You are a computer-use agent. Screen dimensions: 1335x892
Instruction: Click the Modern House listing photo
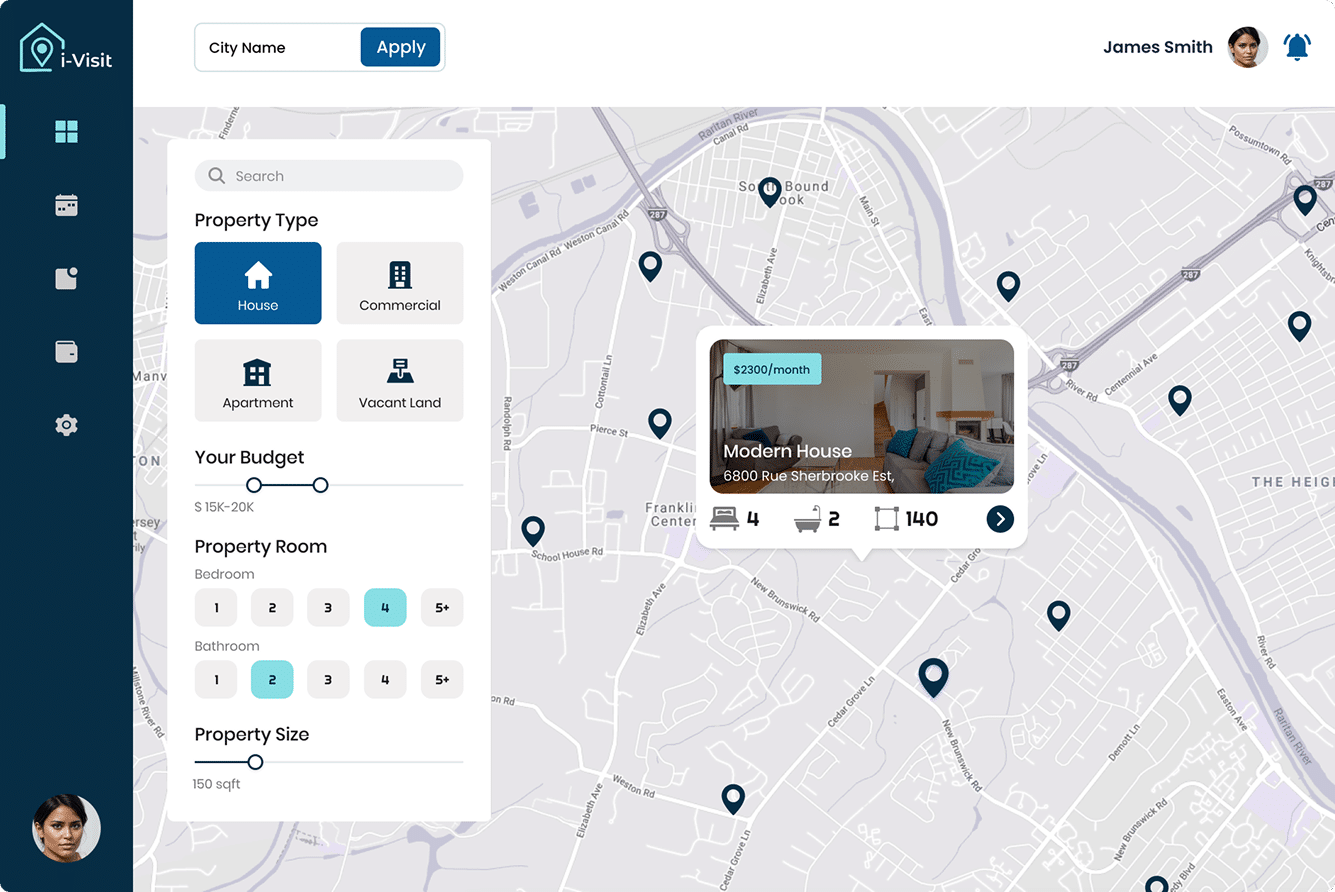pyautogui.click(x=862, y=416)
